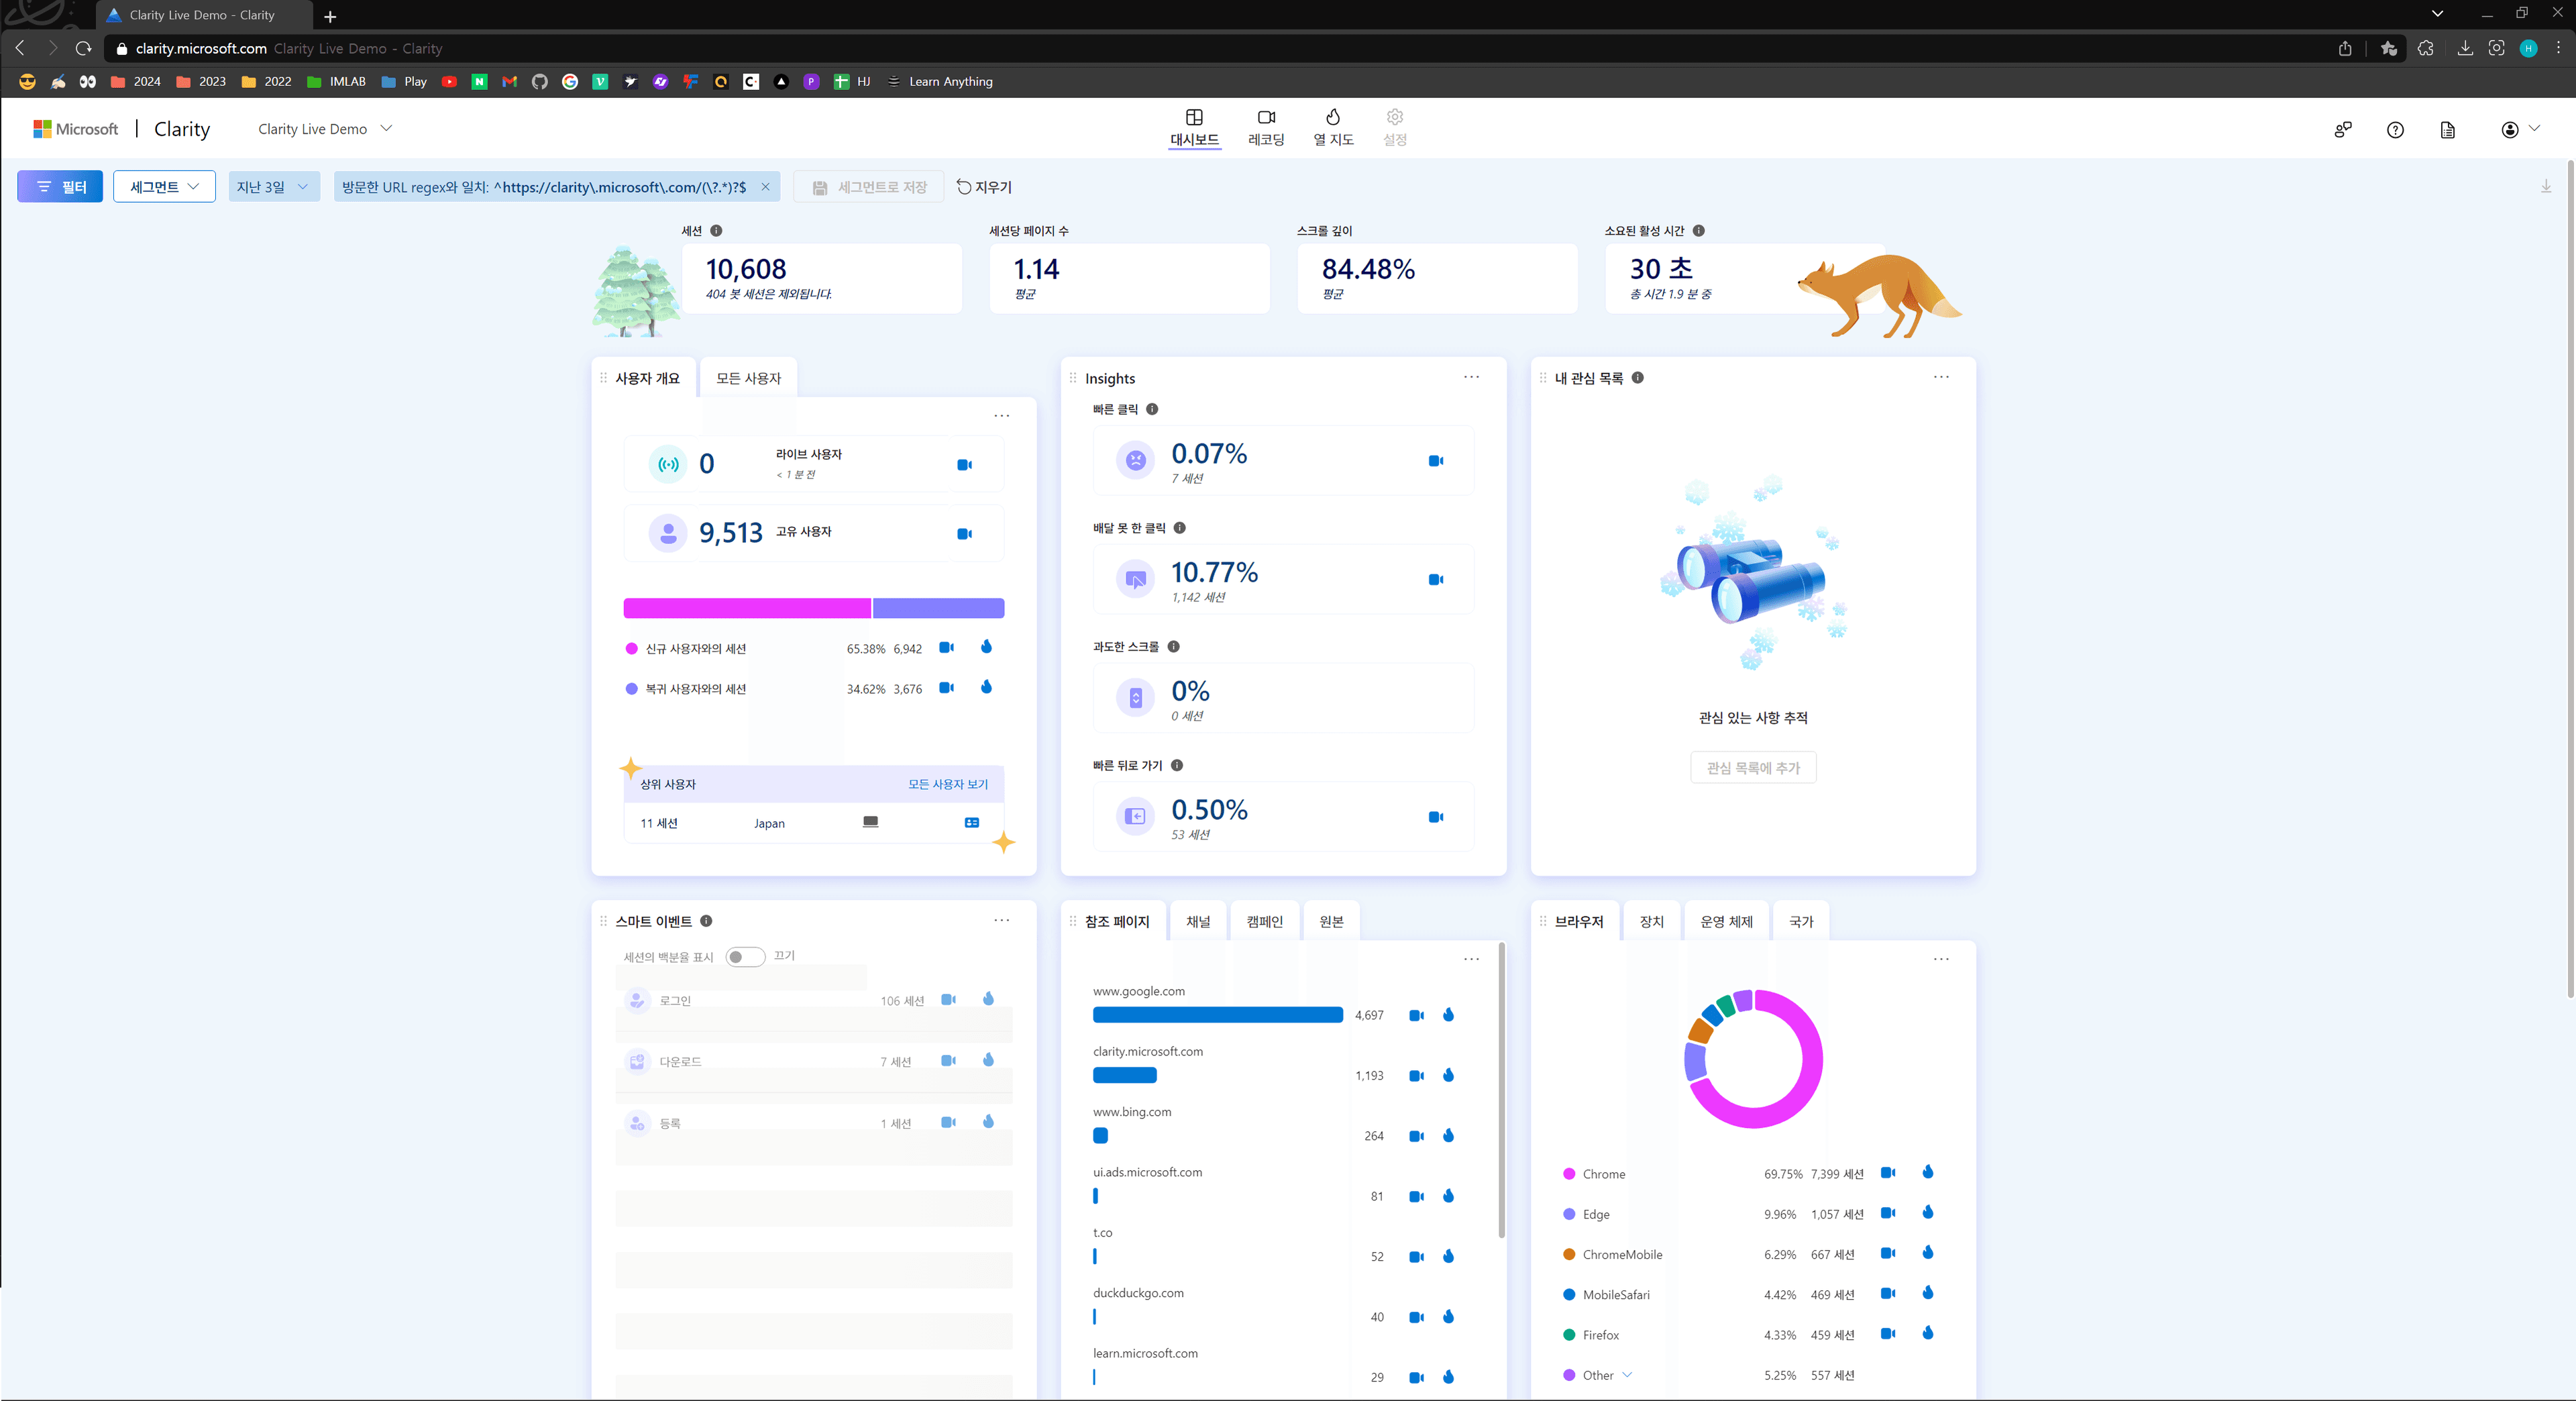Open the 설정 settings page
This screenshot has width=2576, height=1401.
coord(1394,127)
